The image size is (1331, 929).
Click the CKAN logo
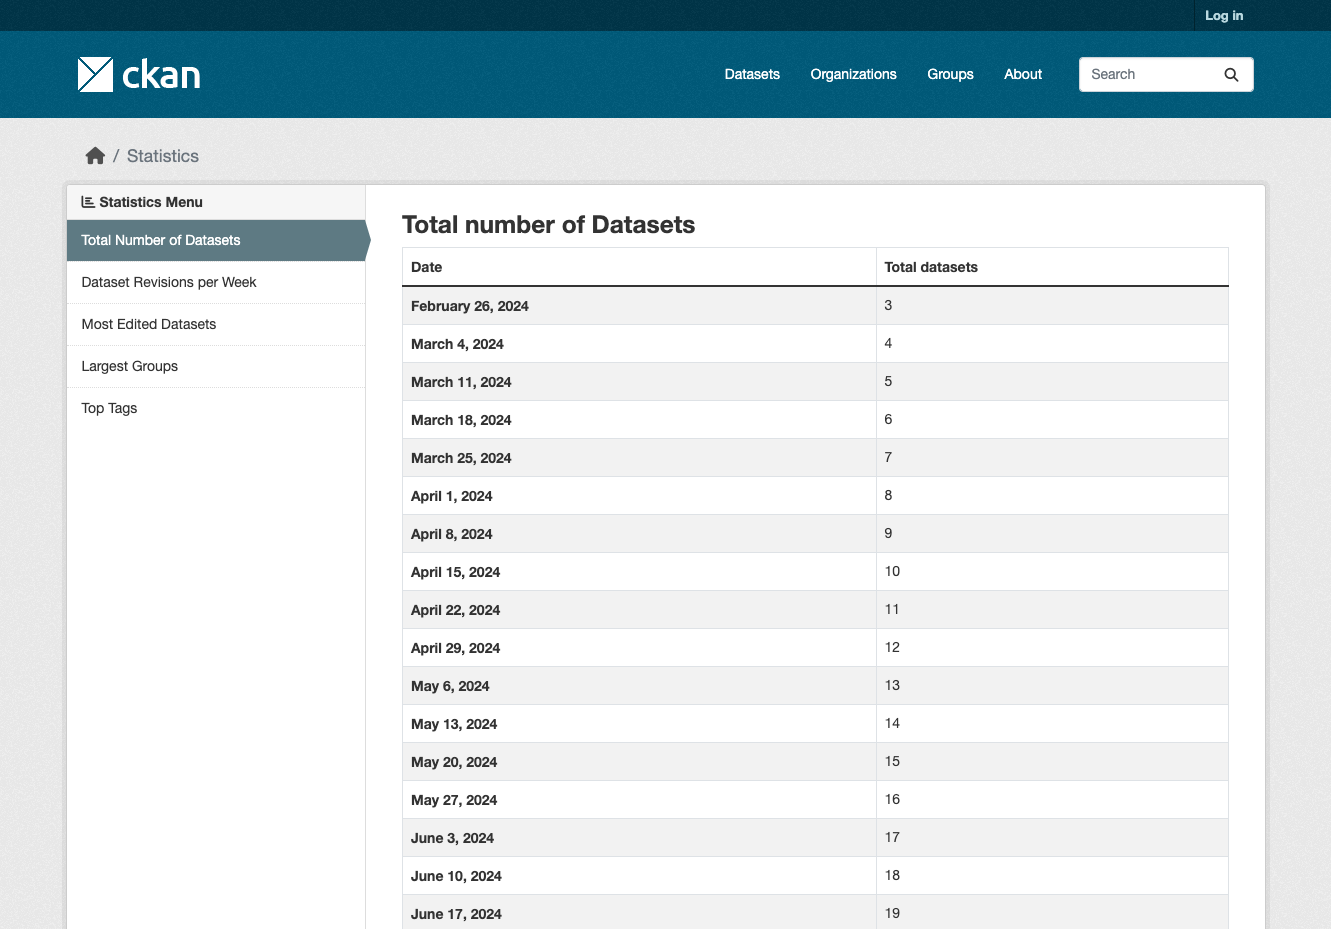(139, 74)
